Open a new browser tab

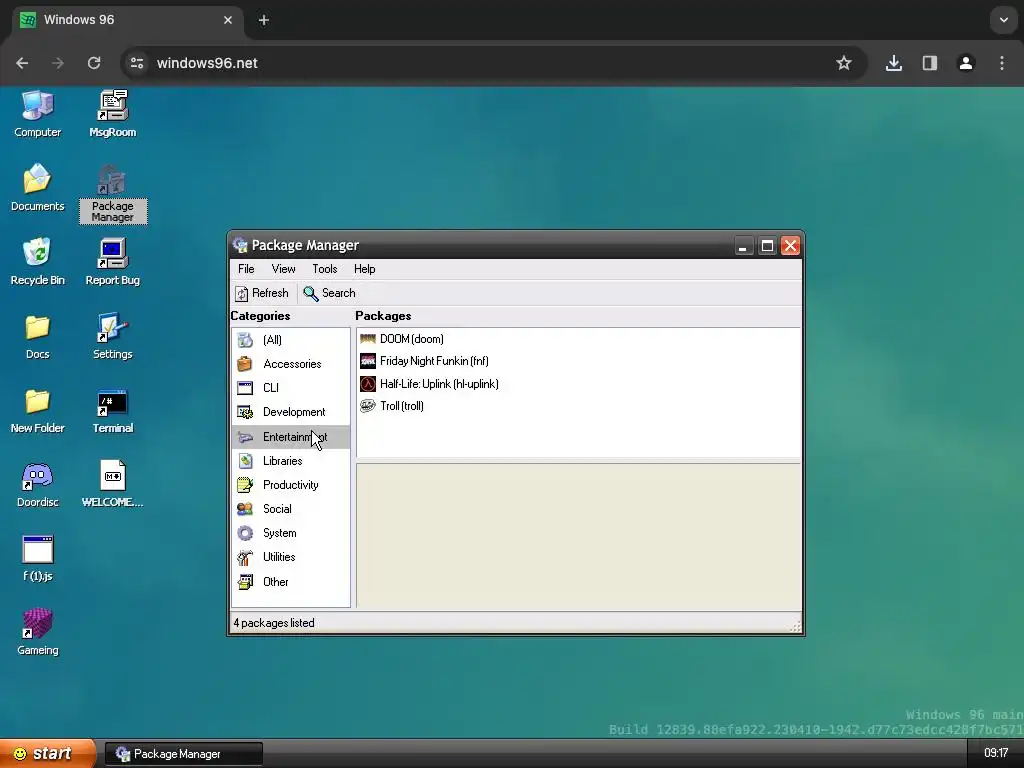click(264, 20)
